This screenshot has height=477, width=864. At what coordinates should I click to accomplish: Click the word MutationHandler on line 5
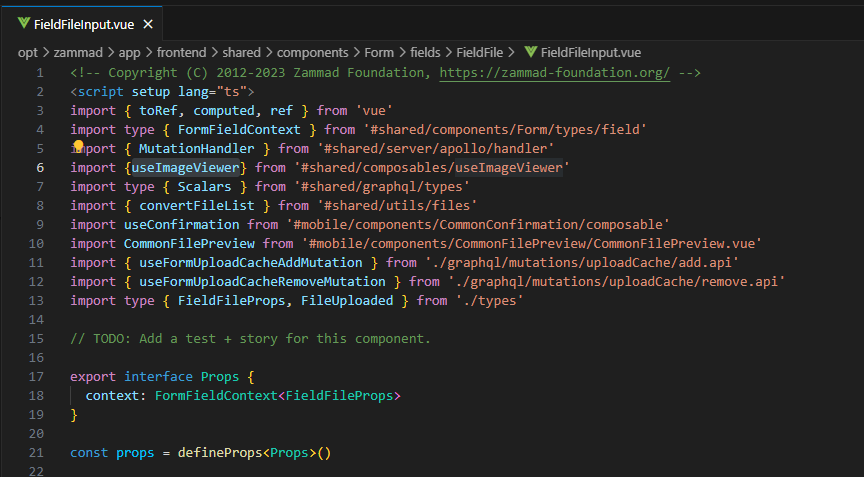(x=197, y=149)
